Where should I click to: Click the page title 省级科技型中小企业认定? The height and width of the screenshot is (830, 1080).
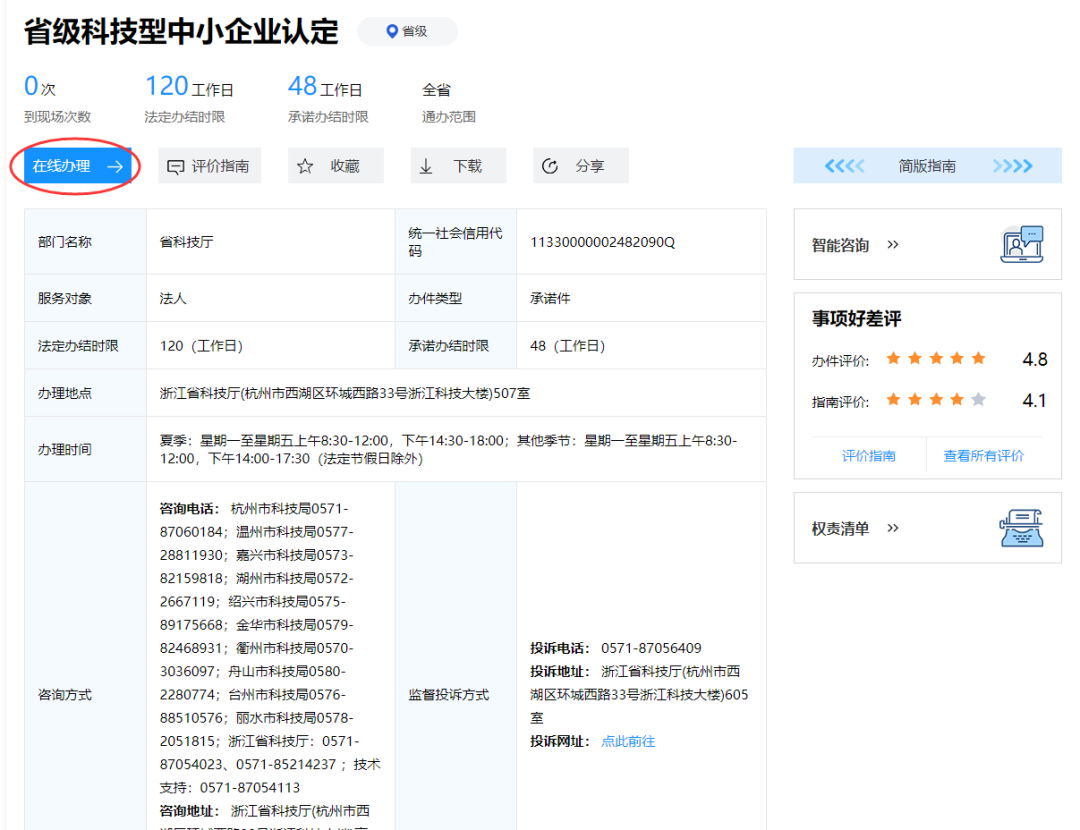coord(181,31)
